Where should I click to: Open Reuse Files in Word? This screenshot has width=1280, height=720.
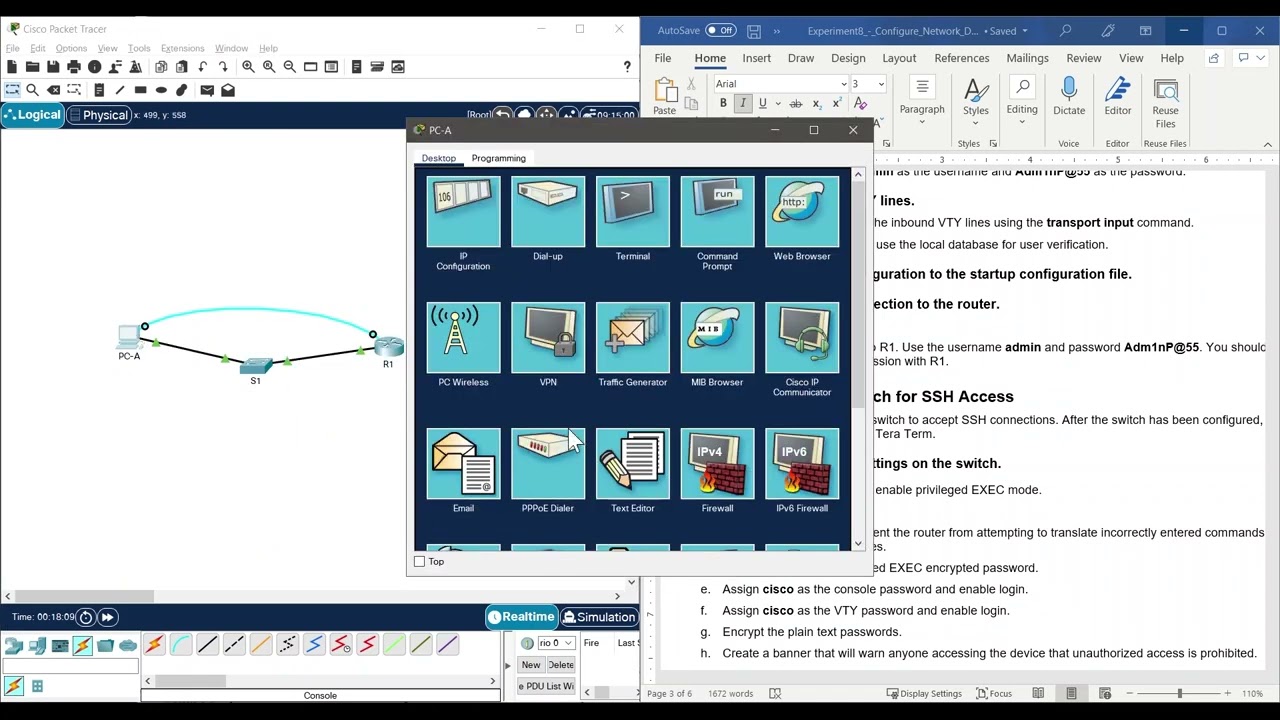(1165, 104)
